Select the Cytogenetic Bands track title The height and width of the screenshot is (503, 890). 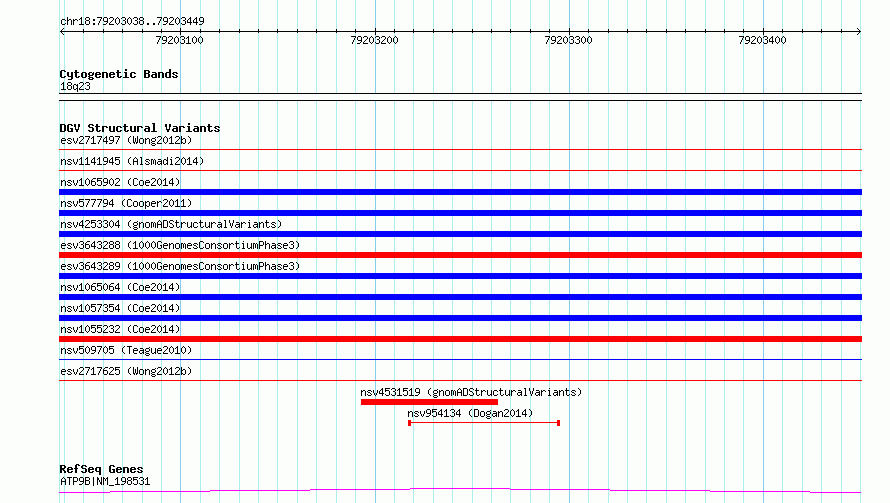click(119, 74)
